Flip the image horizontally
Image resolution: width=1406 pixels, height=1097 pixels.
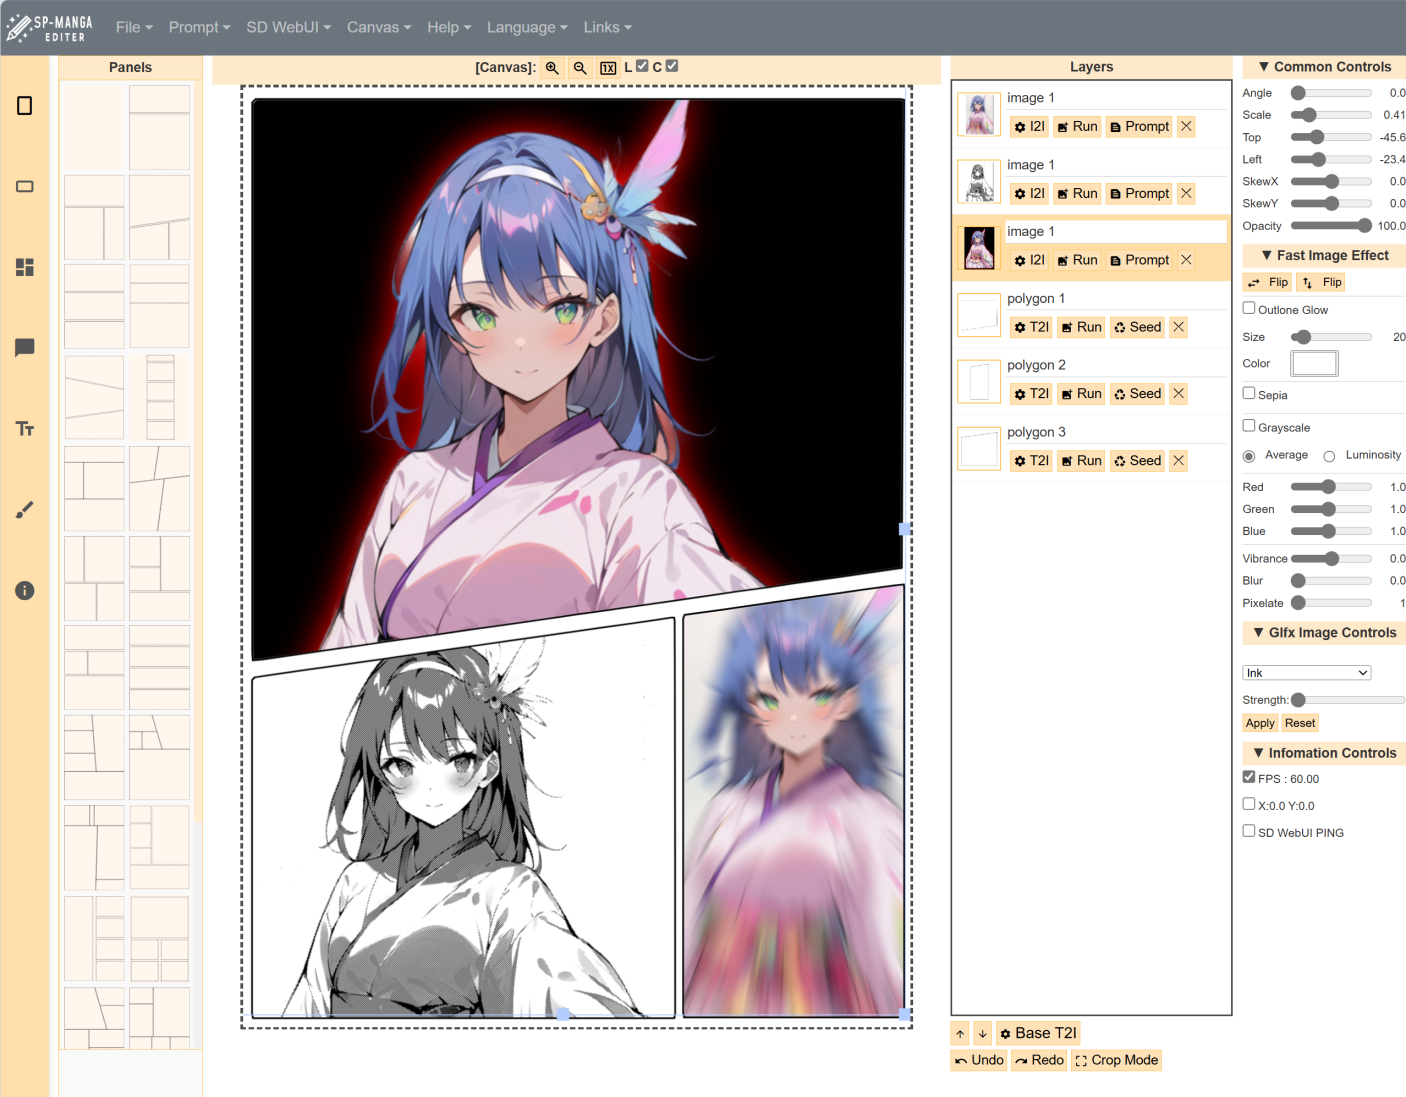(x=1267, y=283)
